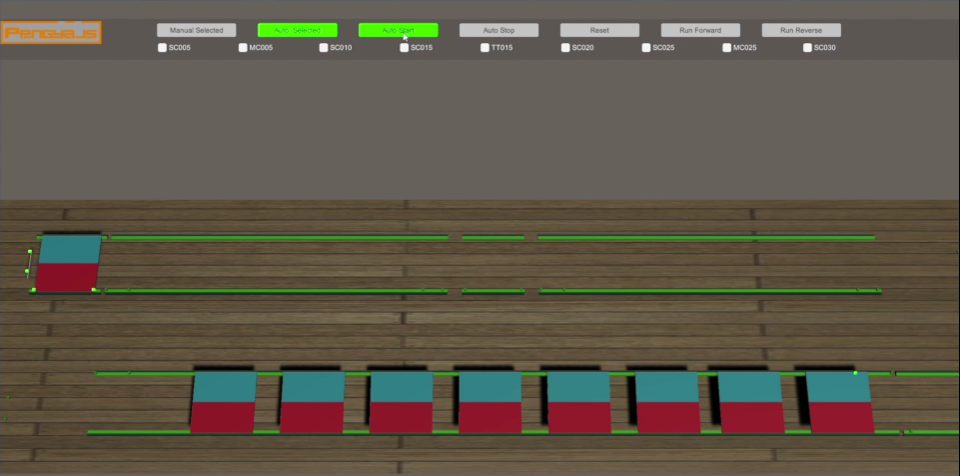Check the SC020 checkbox
Image resolution: width=960 pixels, height=476 pixels.
pos(566,47)
